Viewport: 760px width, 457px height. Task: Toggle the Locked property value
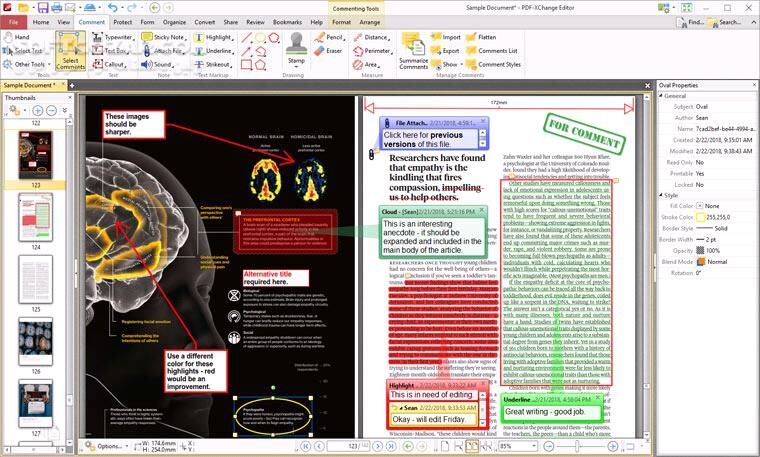(699, 185)
